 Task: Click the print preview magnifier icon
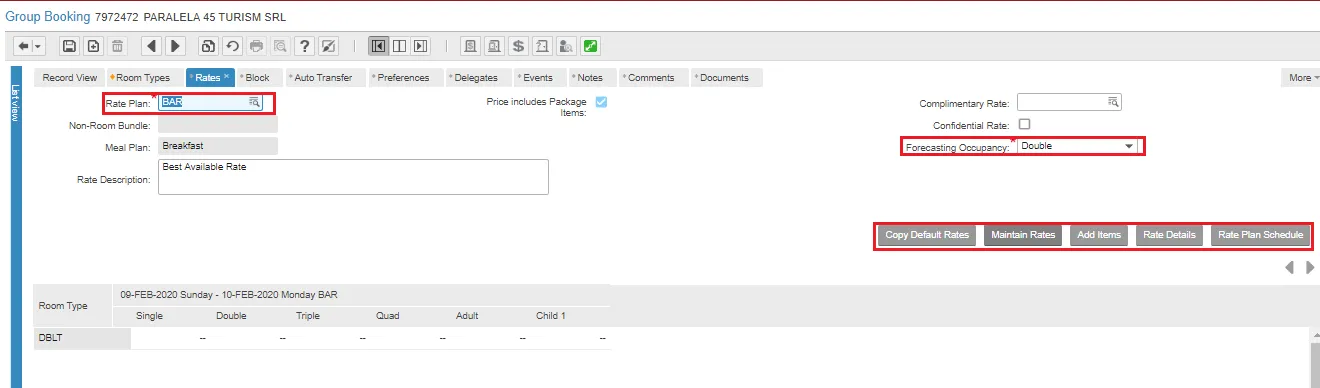tap(281, 46)
